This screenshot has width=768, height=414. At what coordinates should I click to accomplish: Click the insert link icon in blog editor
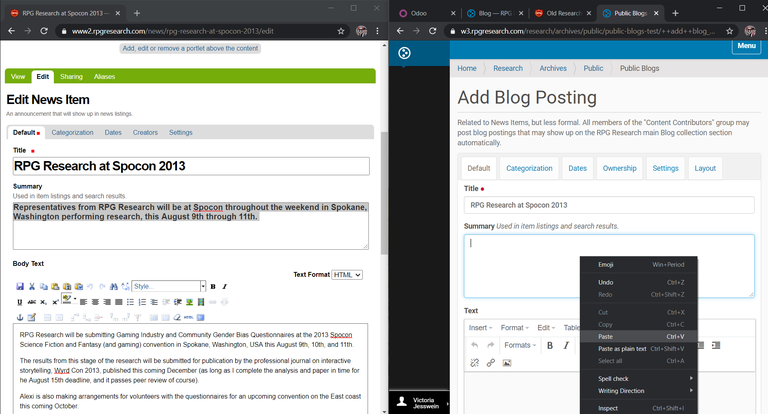tap(490, 363)
